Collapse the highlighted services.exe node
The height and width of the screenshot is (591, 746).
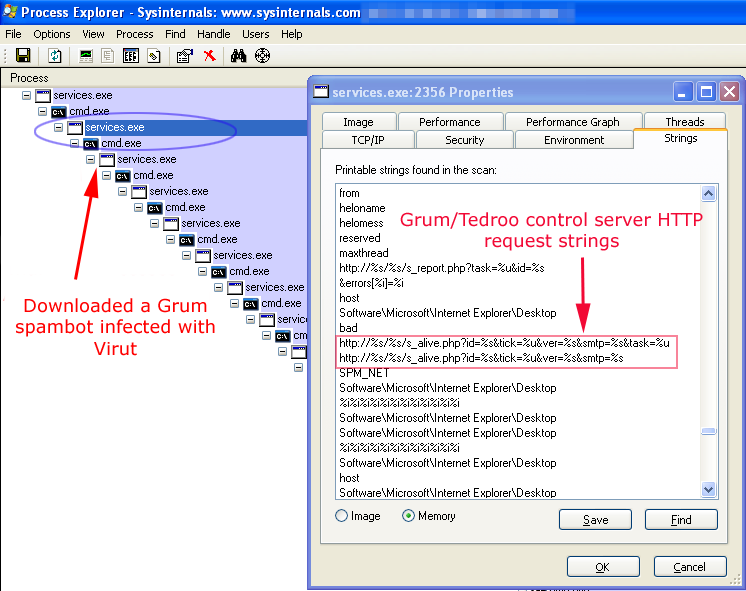point(59,128)
